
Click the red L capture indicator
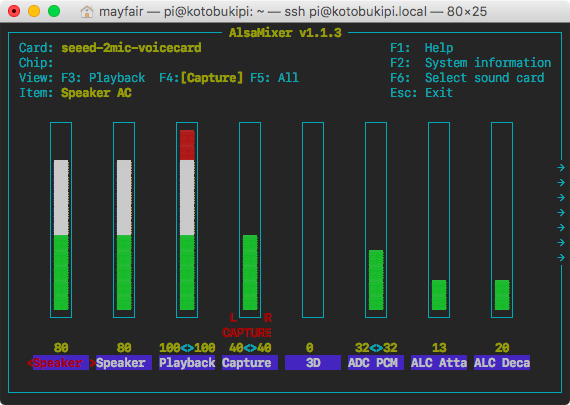click(233, 318)
